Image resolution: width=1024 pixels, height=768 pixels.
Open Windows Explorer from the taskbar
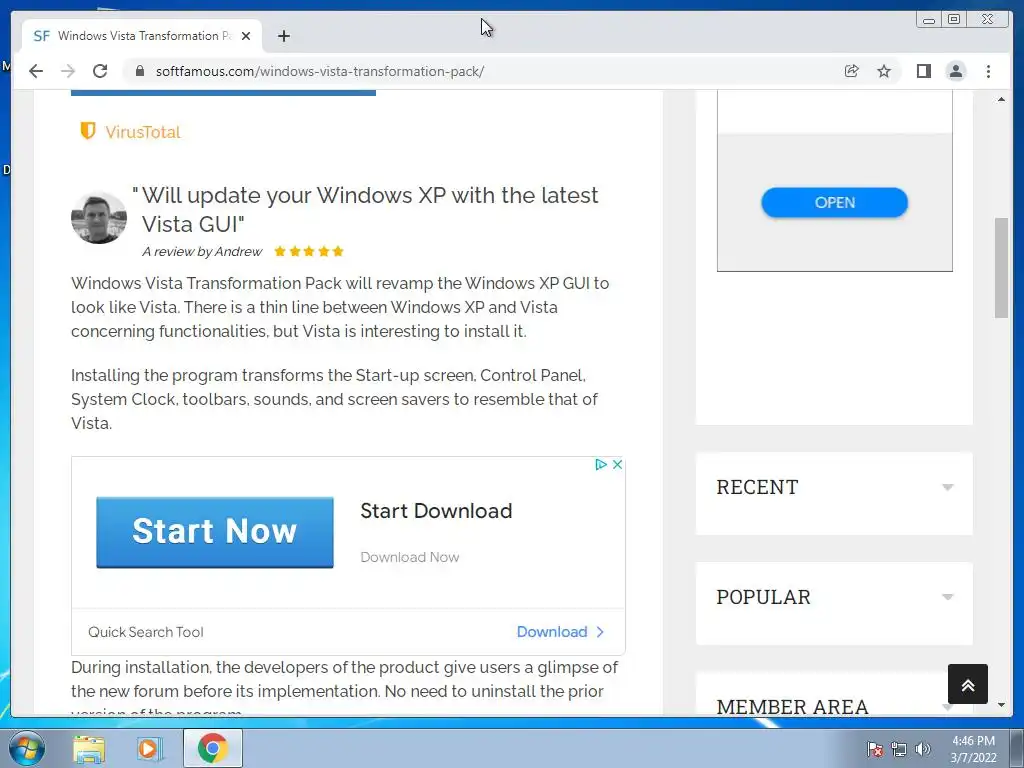(x=89, y=749)
